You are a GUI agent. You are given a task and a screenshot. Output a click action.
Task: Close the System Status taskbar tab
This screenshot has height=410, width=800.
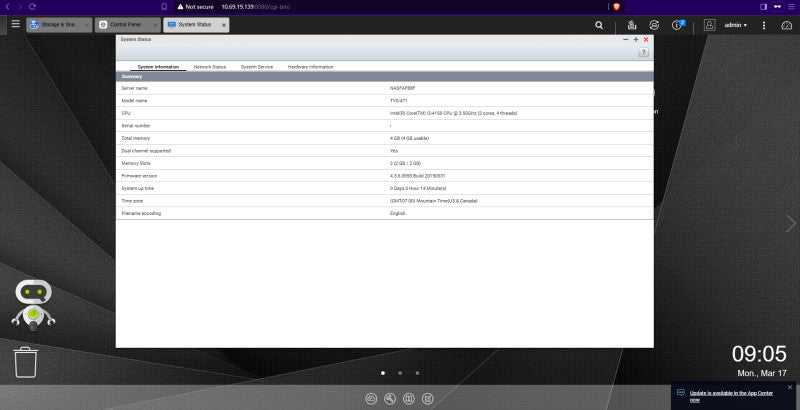point(223,25)
